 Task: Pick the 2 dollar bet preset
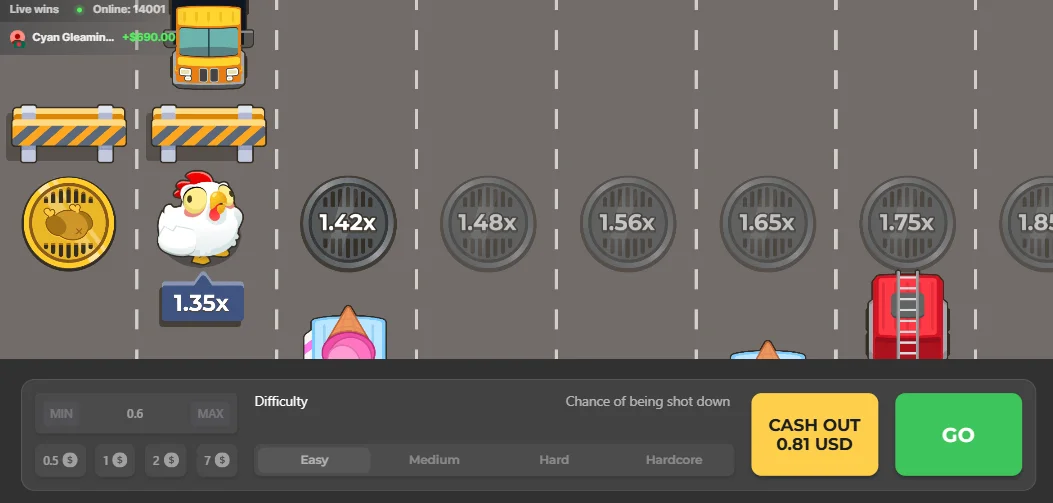pyautogui.click(x=165, y=461)
